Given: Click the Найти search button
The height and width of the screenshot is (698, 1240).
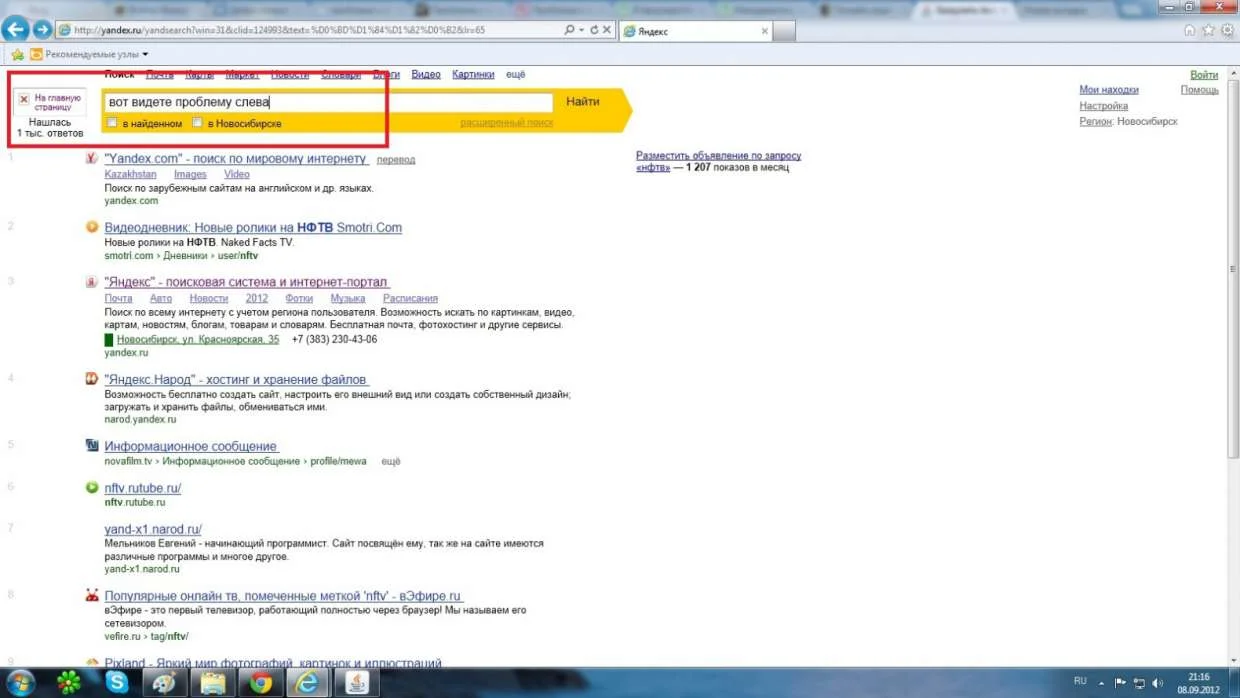Looking at the screenshot, I should (583, 102).
